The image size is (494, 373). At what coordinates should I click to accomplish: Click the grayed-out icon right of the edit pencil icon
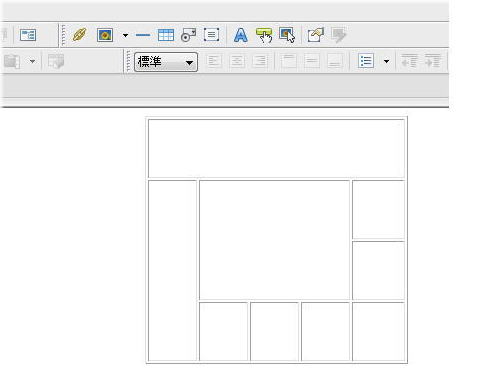339,35
